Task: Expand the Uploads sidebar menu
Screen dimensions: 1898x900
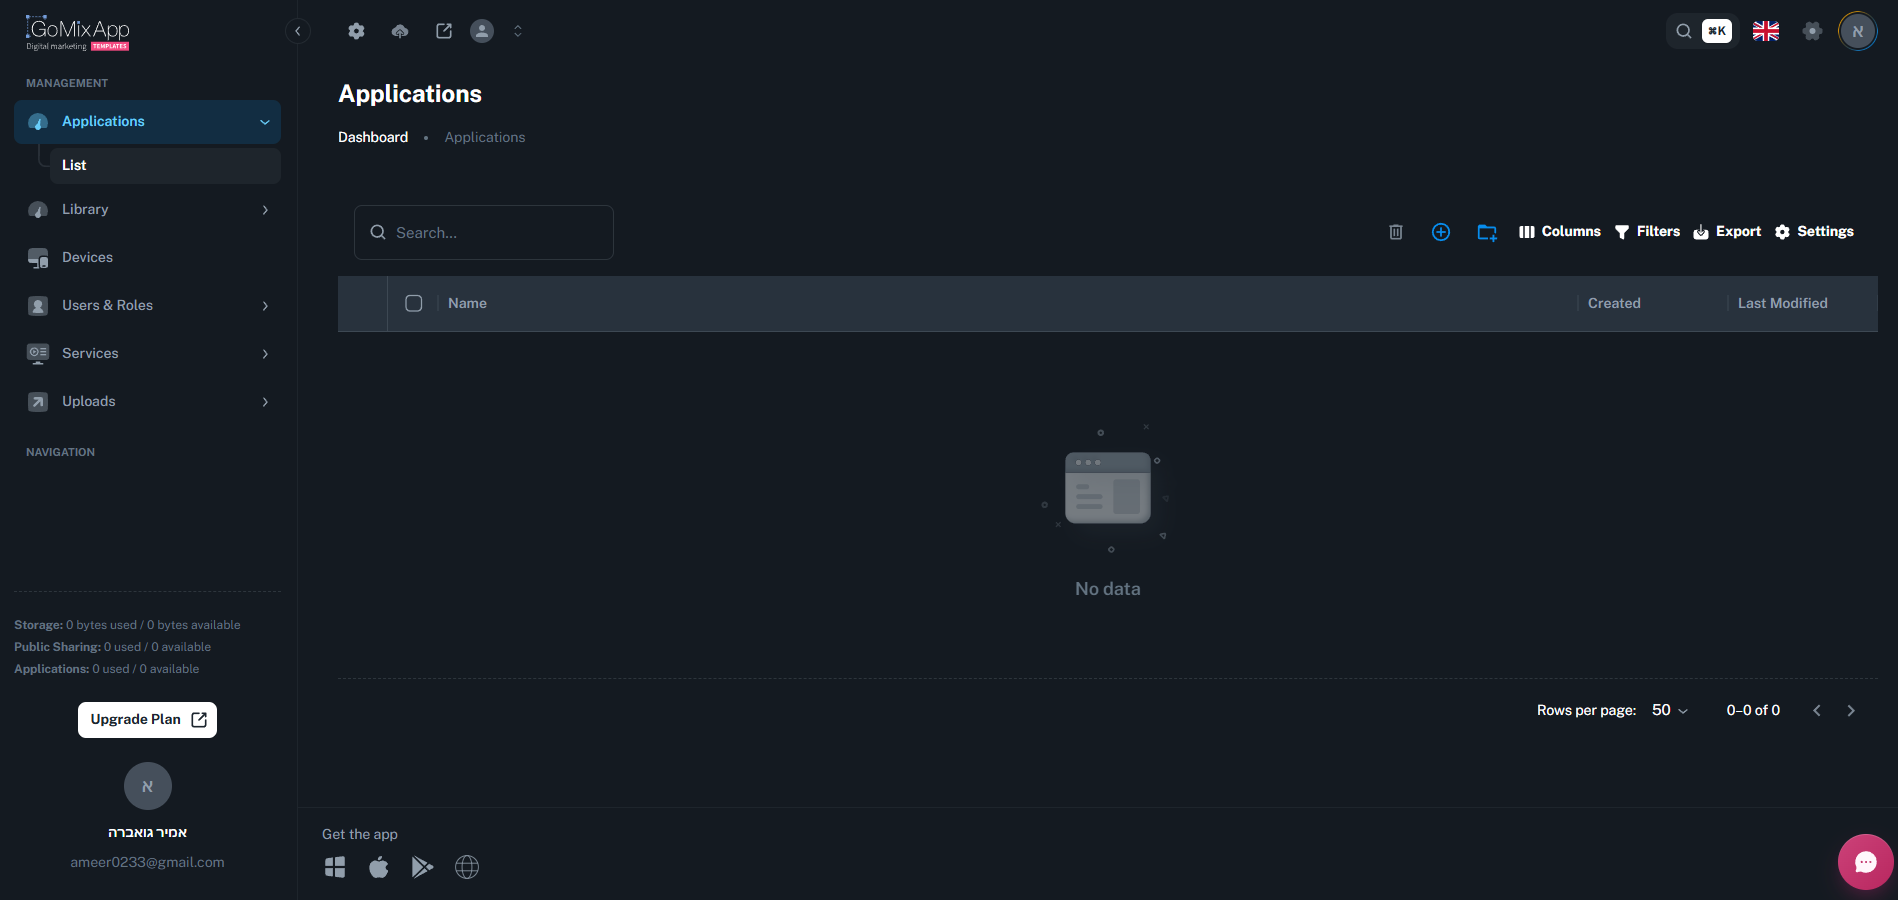Action: pos(147,401)
